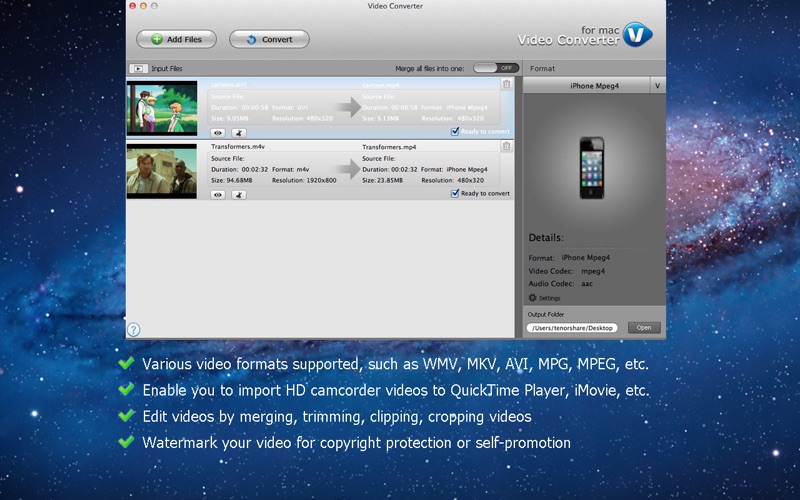Click the preview eye icon for Transformers.m4v
The height and width of the screenshot is (500, 800).
(x=218, y=195)
